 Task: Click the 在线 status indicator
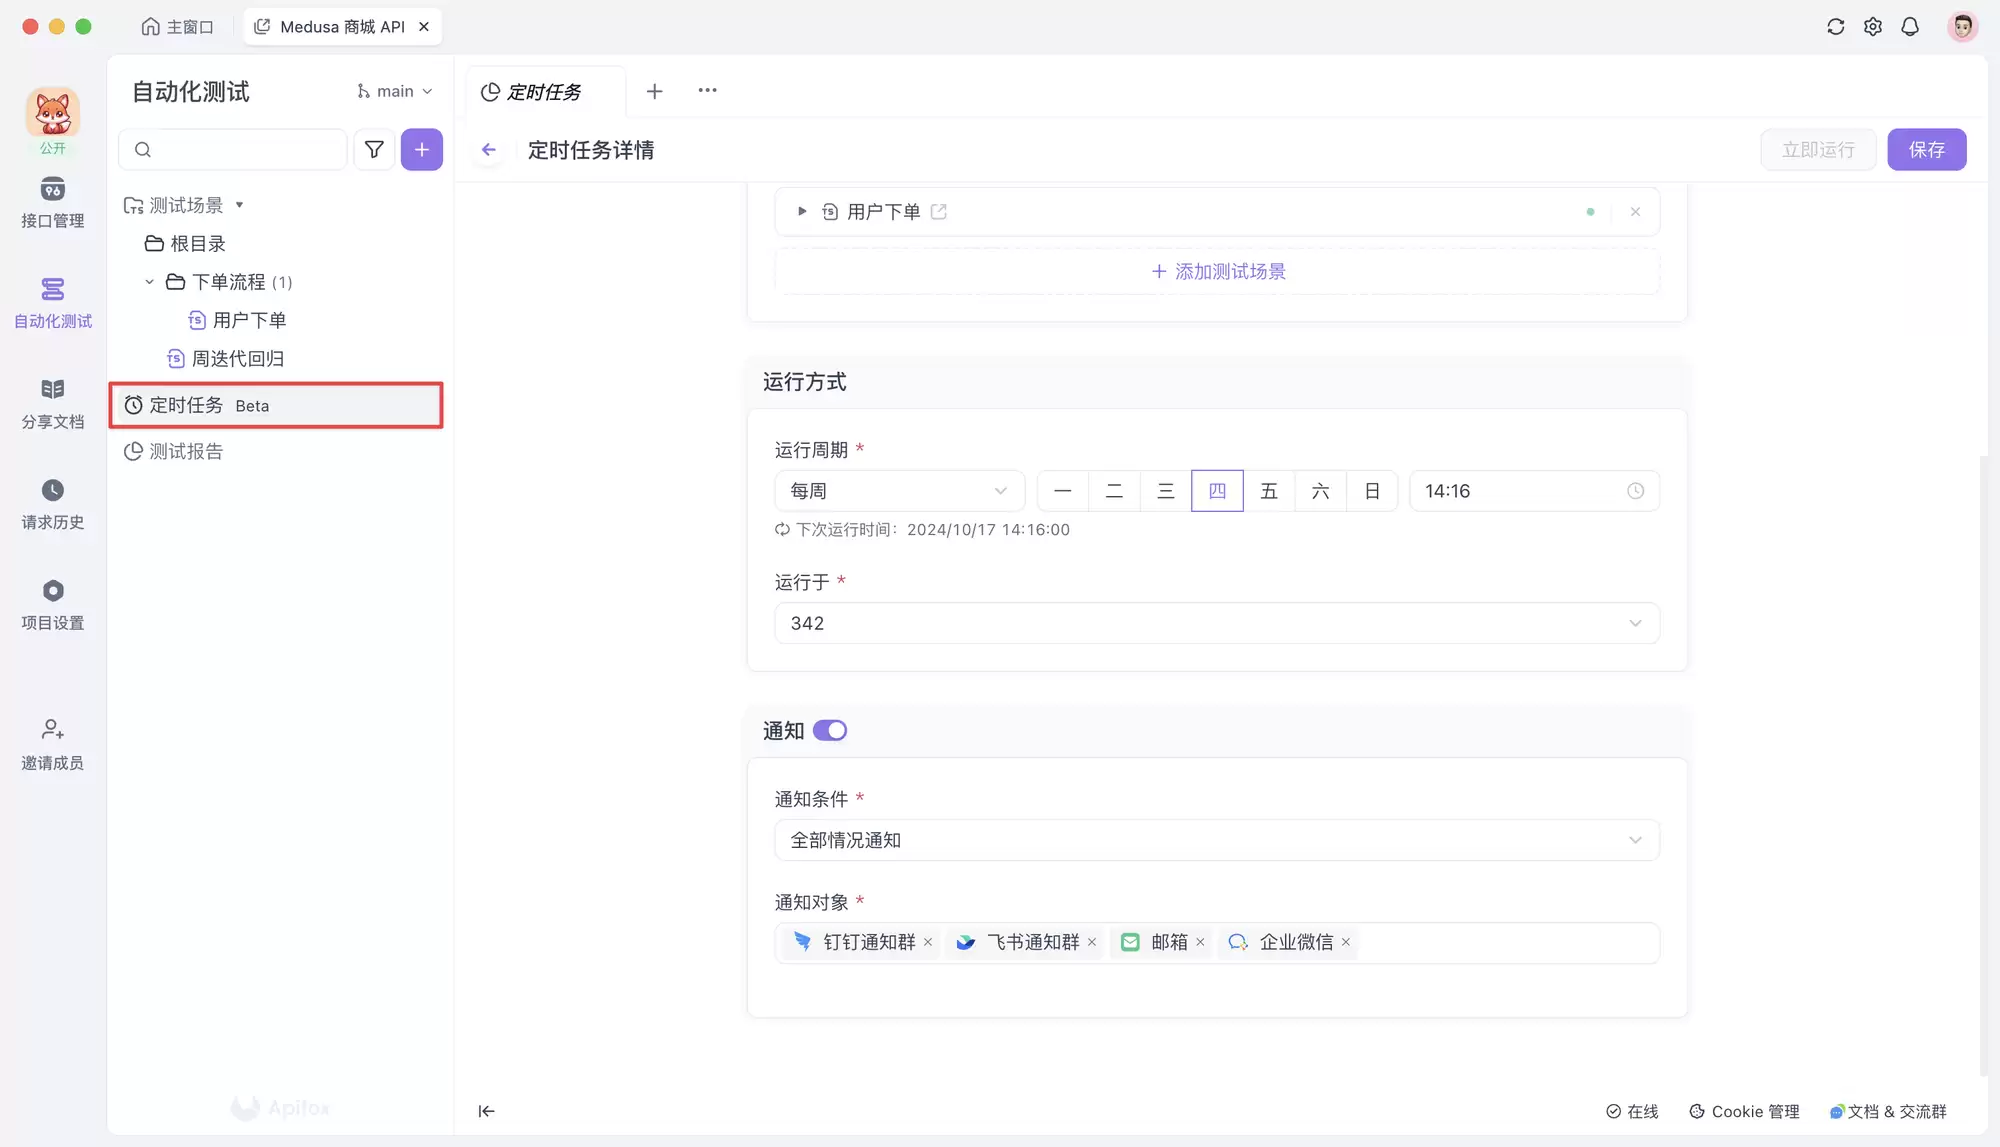(1632, 1112)
